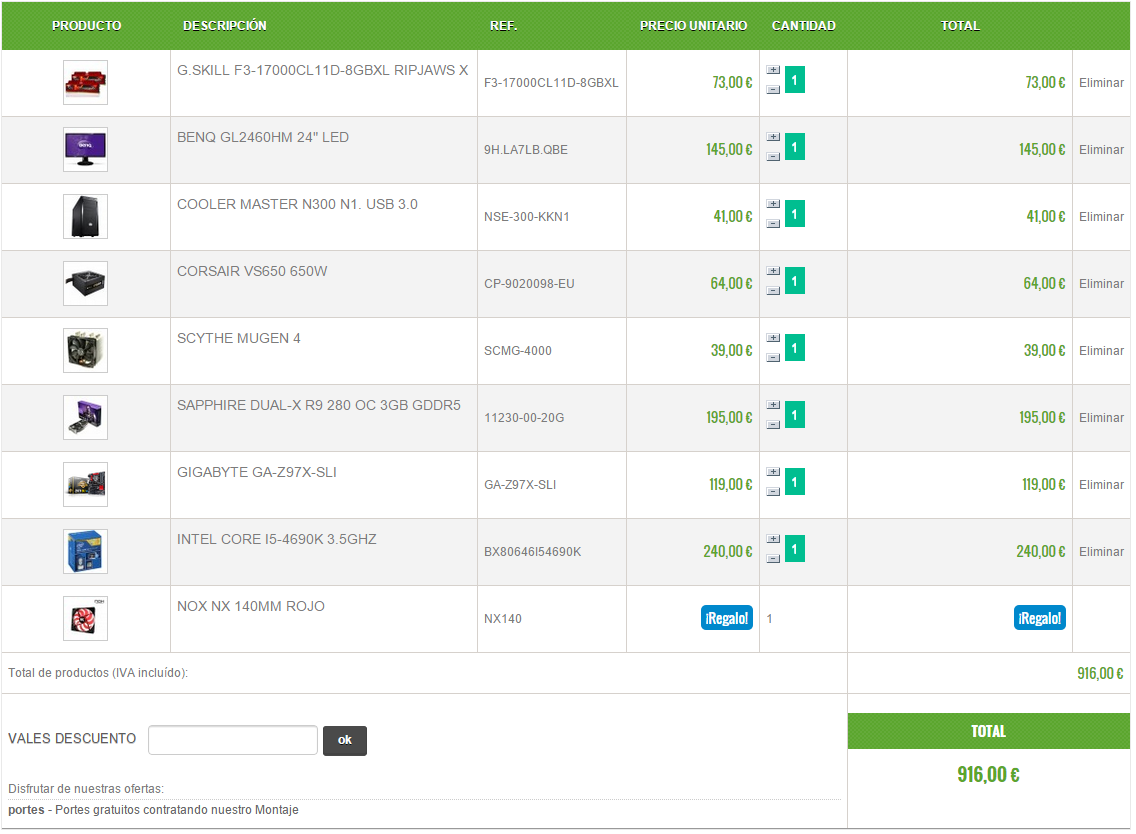Increase quantity of Intel Core i5-4690K

click(x=773, y=539)
